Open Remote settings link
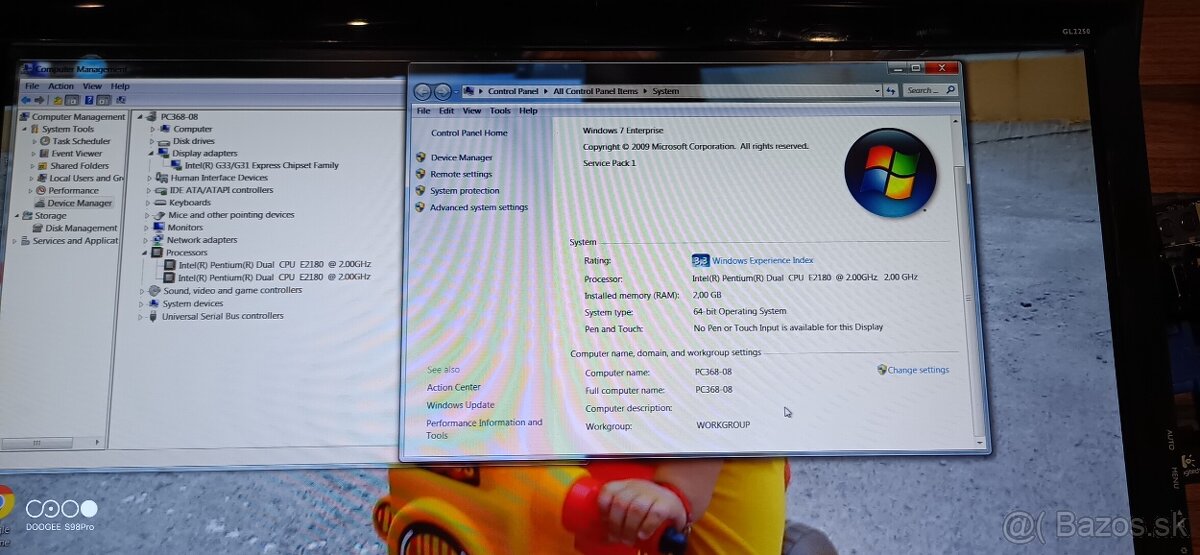The height and width of the screenshot is (555, 1200). (460, 174)
